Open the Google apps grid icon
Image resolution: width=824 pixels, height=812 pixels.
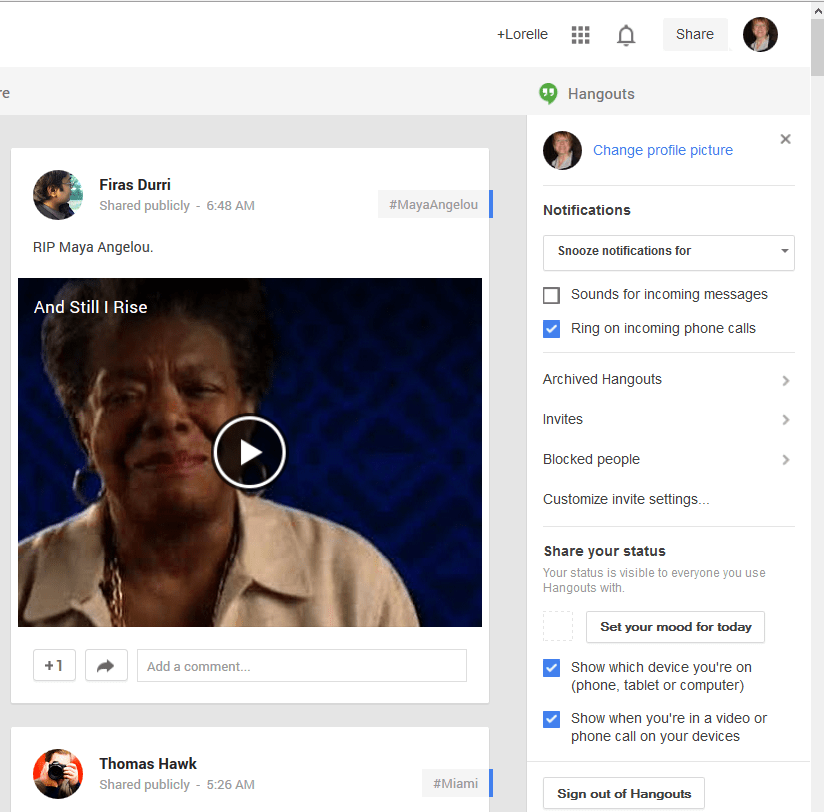point(580,35)
